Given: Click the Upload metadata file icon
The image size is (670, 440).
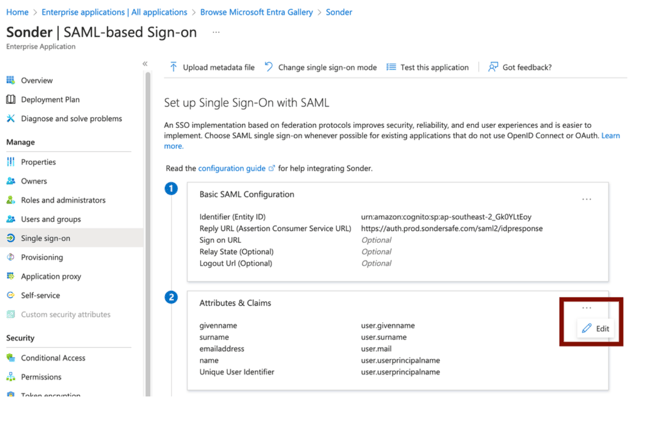Looking at the screenshot, I should [x=173, y=67].
